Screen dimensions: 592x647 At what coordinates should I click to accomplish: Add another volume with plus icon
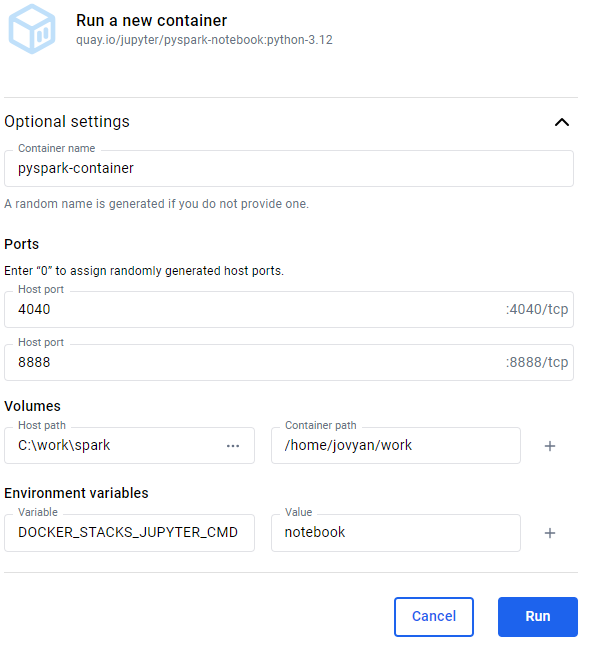550,446
